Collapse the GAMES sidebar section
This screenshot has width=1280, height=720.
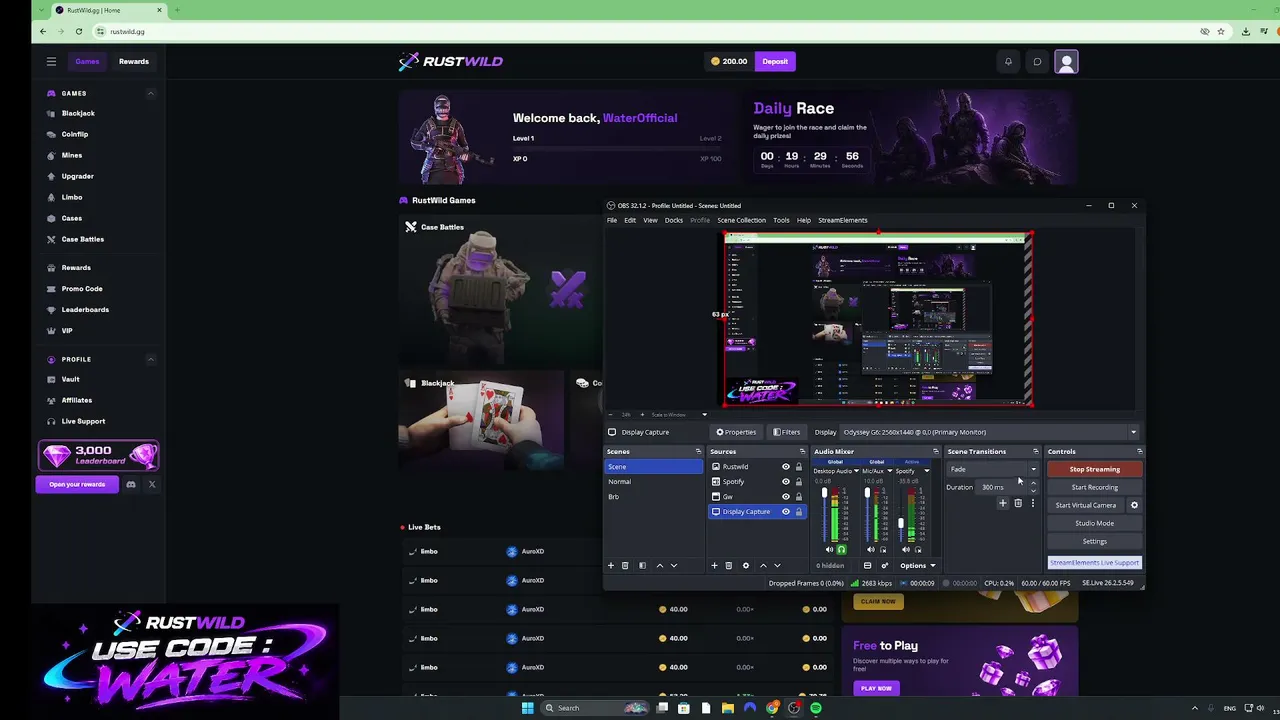click(x=151, y=93)
